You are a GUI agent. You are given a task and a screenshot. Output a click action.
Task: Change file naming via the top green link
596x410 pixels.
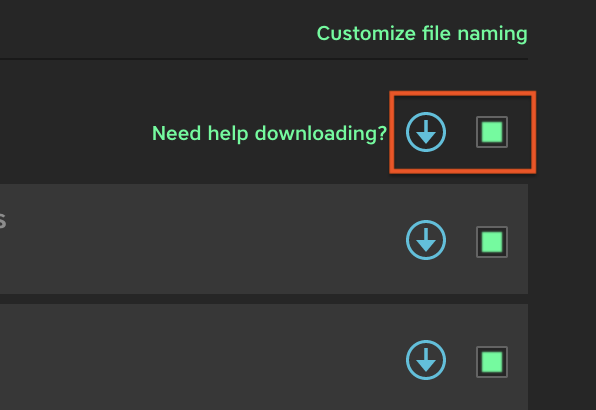pyautogui.click(x=422, y=34)
